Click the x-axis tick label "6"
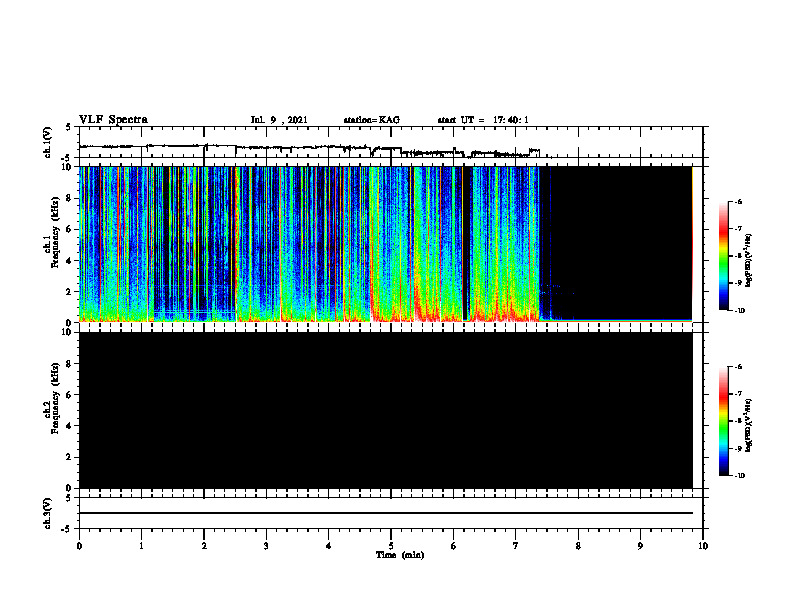The height and width of the screenshot is (612, 792). [454, 546]
